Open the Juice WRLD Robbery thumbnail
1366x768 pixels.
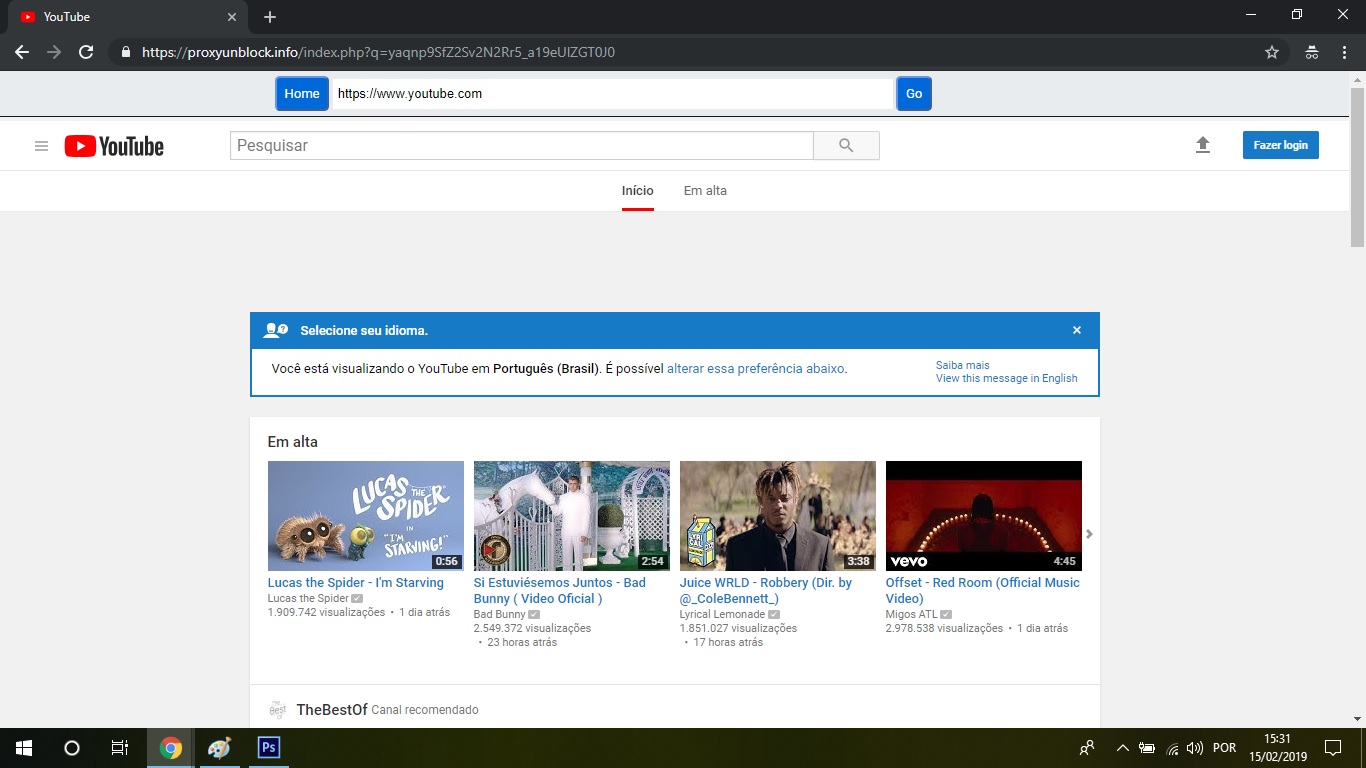pyautogui.click(x=778, y=516)
